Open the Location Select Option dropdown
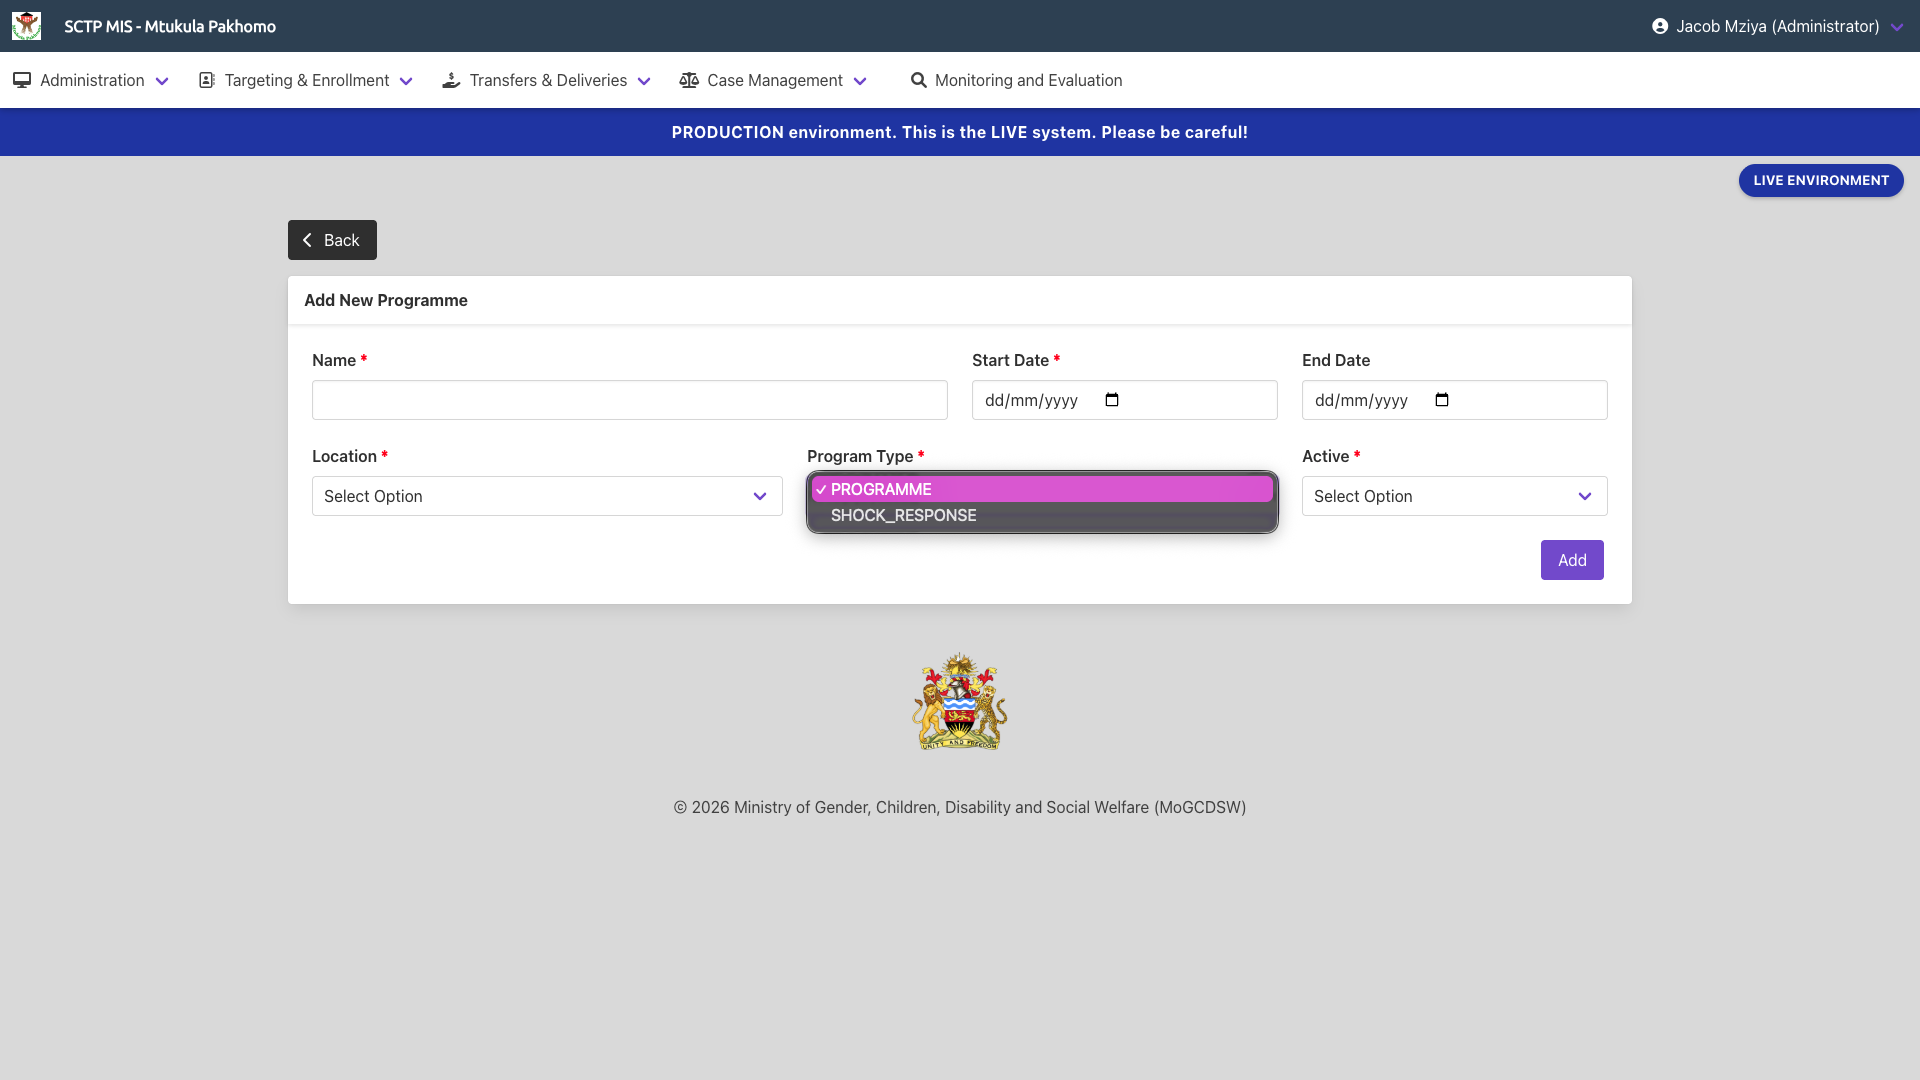 [547, 496]
